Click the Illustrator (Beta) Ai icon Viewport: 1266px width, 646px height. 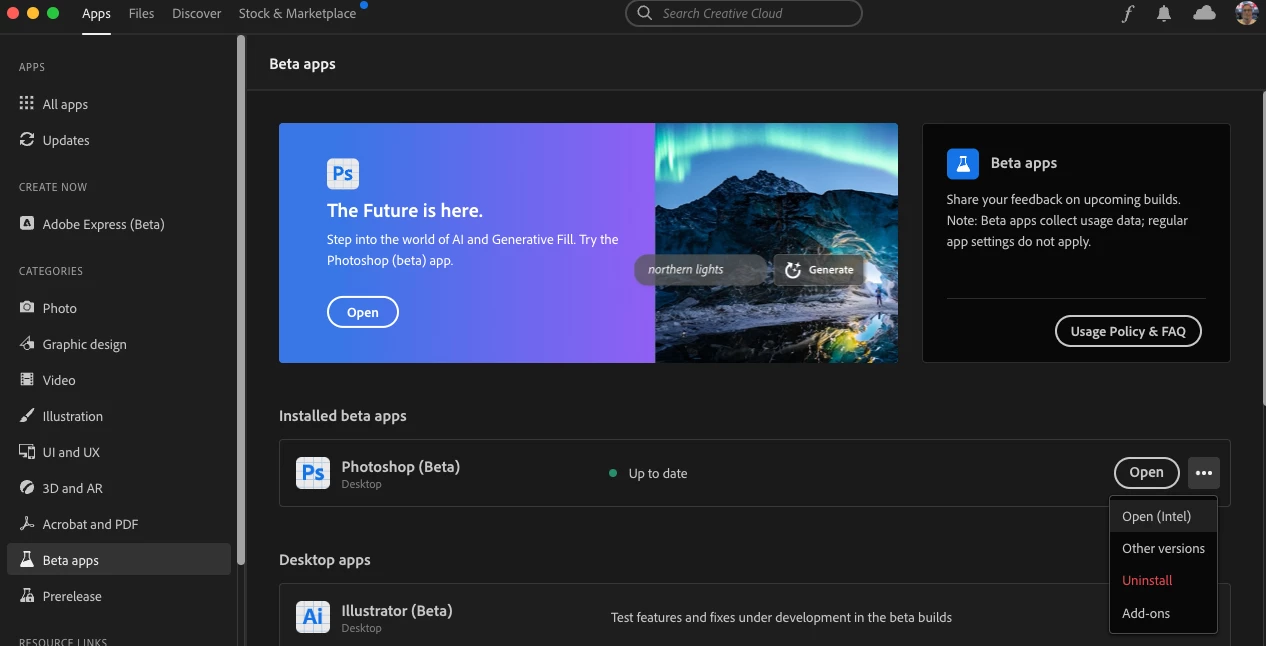pyautogui.click(x=313, y=617)
